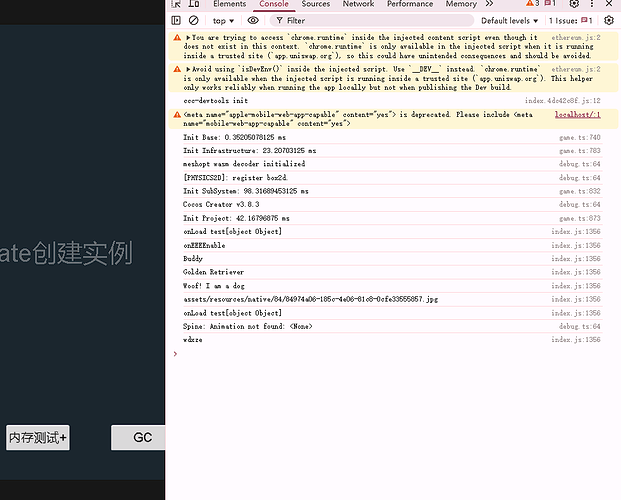Image resolution: width=621 pixels, height=500 pixels.
Task: Follow the localhost/:1 source link
Action: [577, 115]
